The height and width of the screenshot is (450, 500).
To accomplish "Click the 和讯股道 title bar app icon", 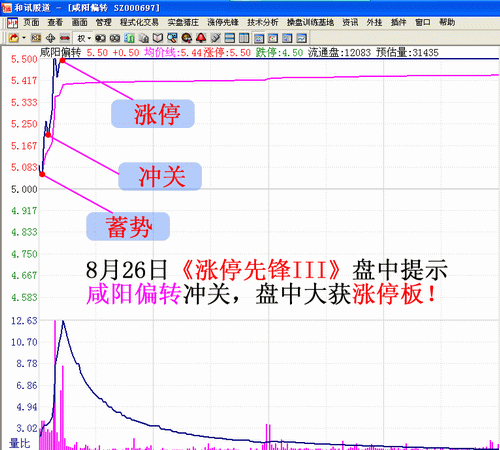I will click(x=7, y=7).
